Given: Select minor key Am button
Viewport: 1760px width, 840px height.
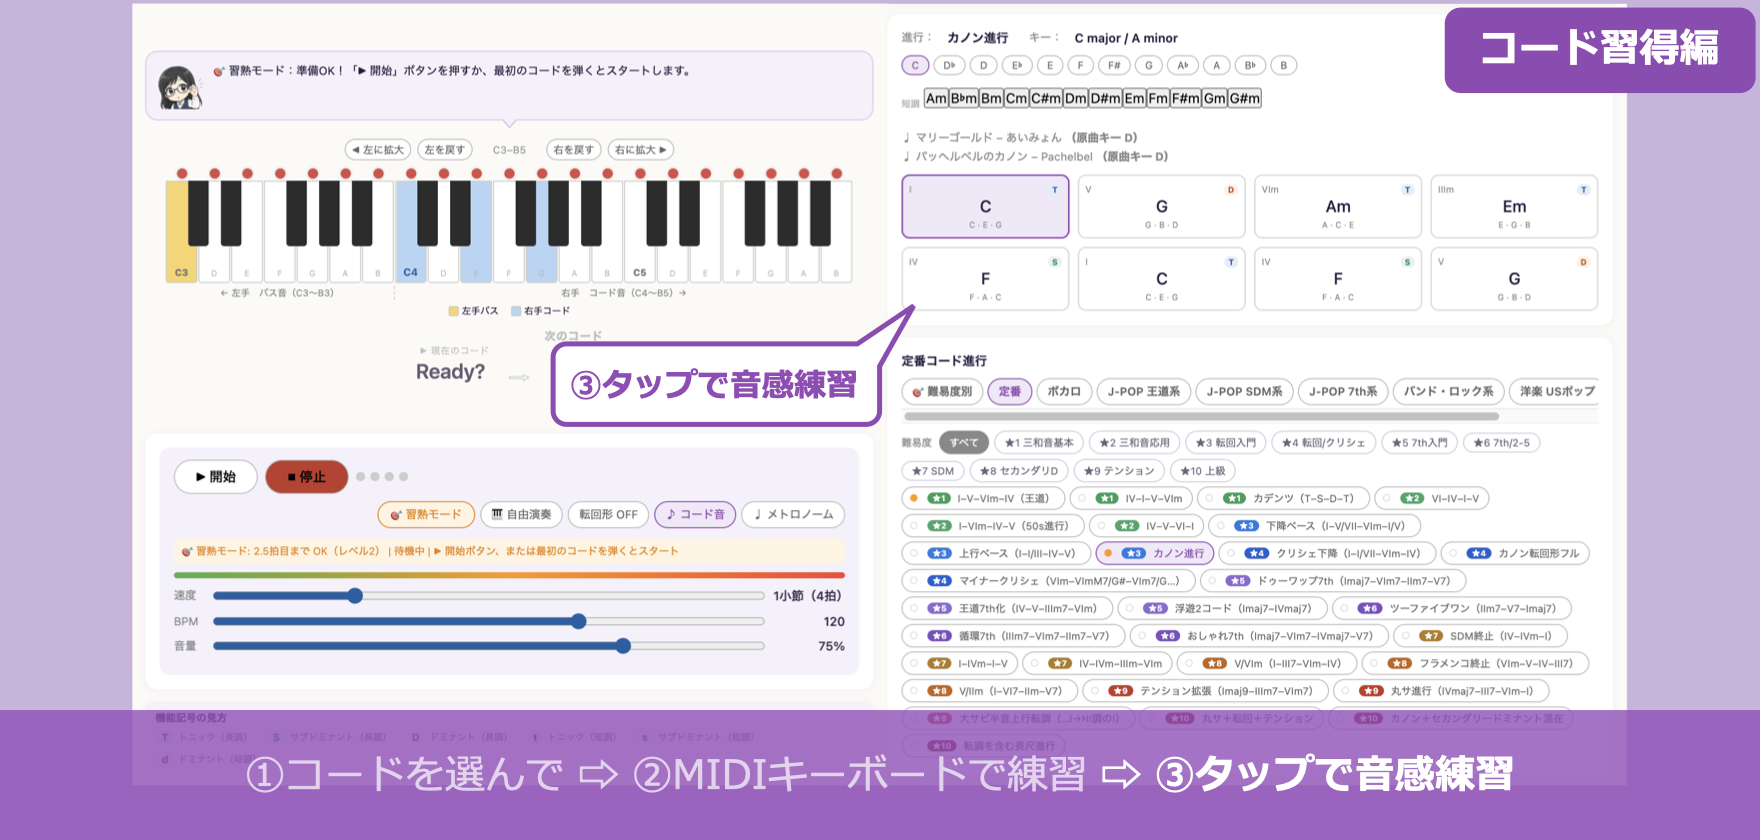Looking at the screenshot, I should coord(936,98).
